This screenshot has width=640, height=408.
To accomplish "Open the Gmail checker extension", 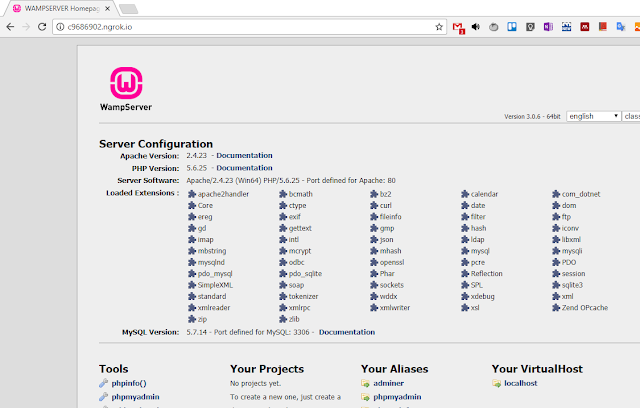I will 458,27.
